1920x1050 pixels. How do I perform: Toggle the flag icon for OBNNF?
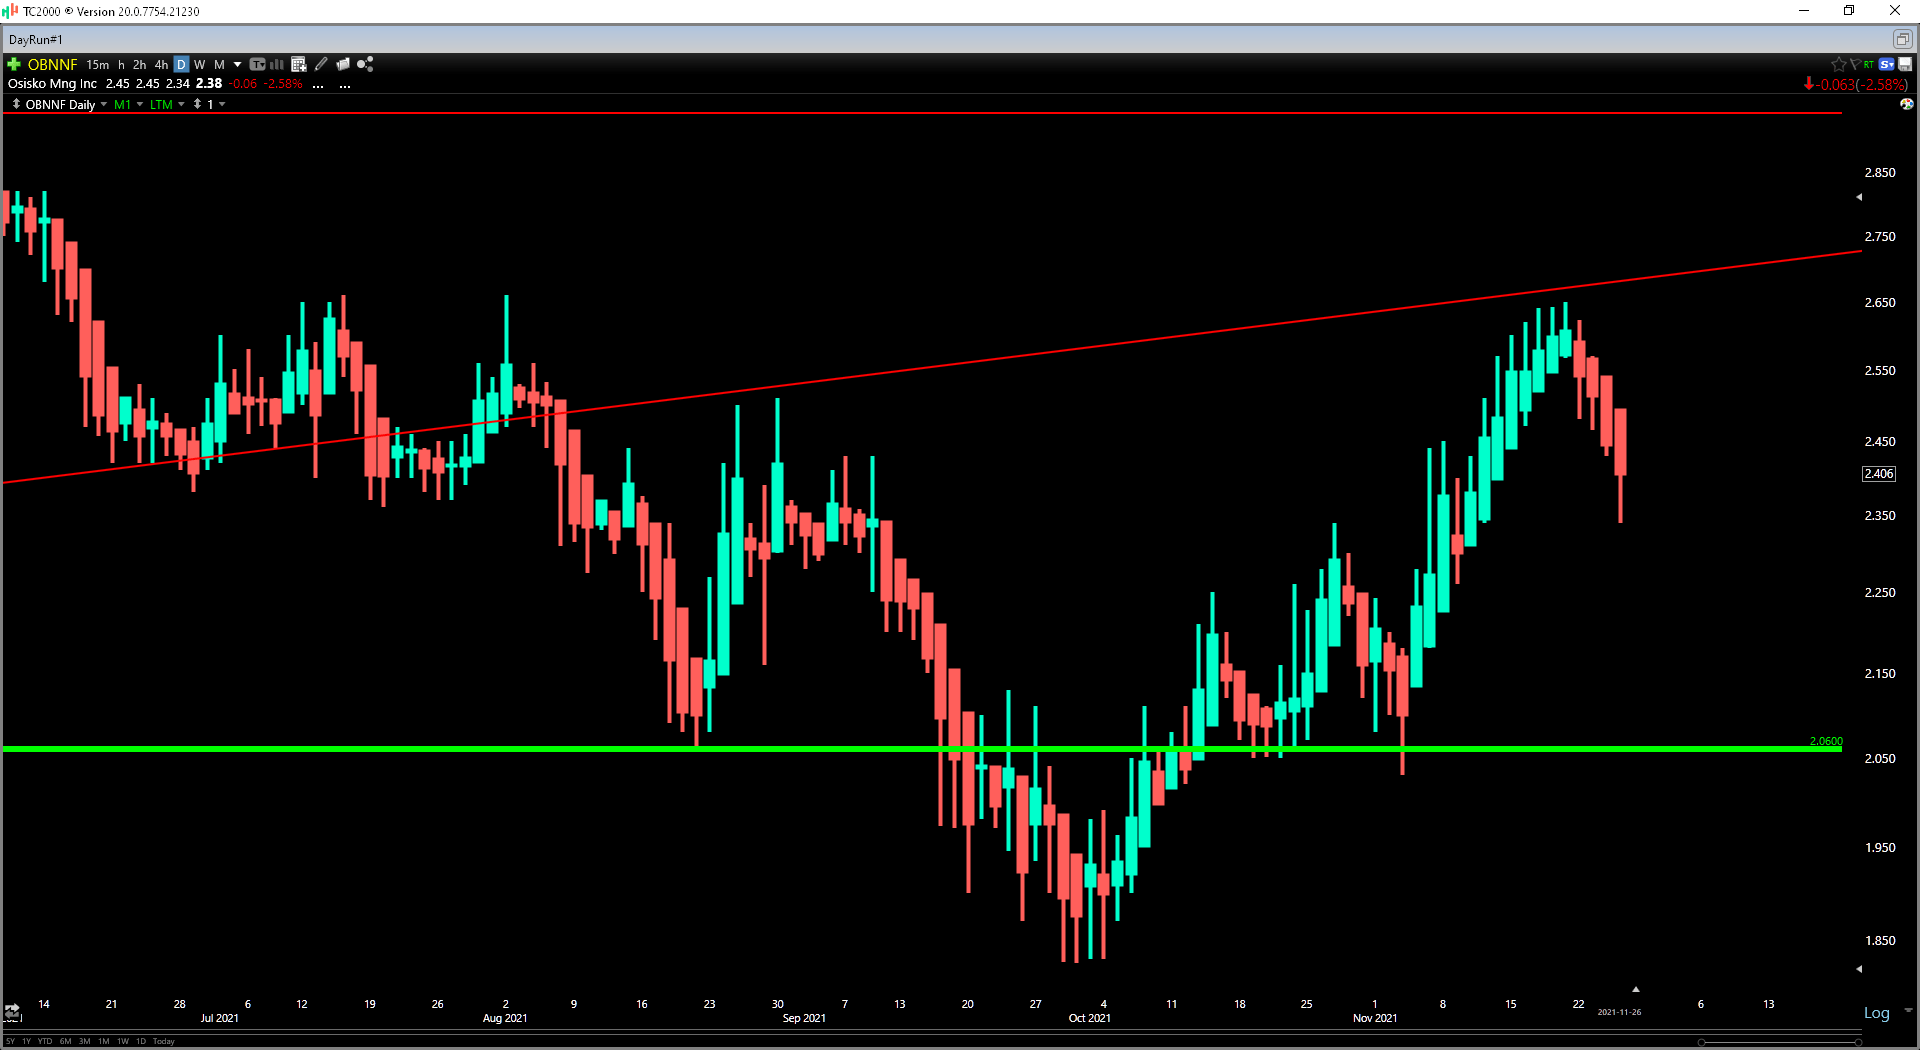[1855, 64]
